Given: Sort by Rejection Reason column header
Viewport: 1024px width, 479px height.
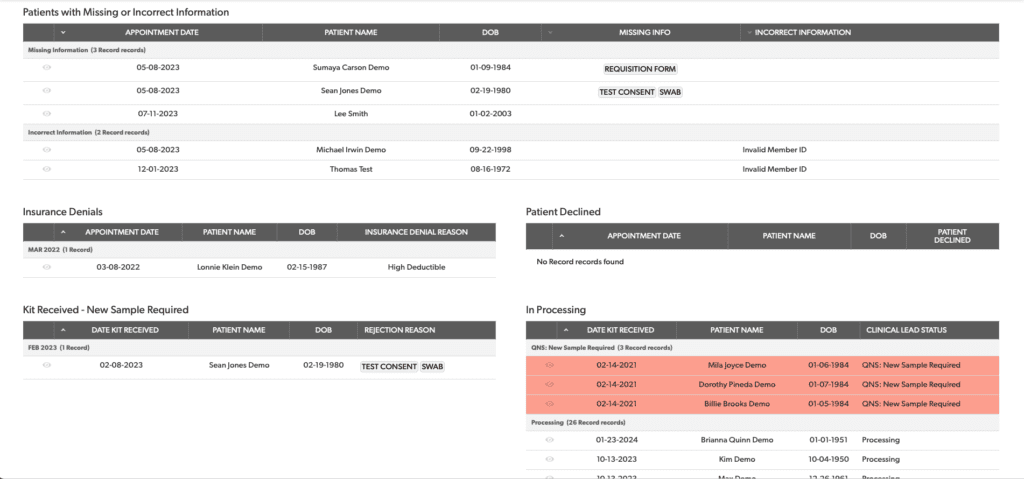Looking at the screenshot, I should (401, 330).
